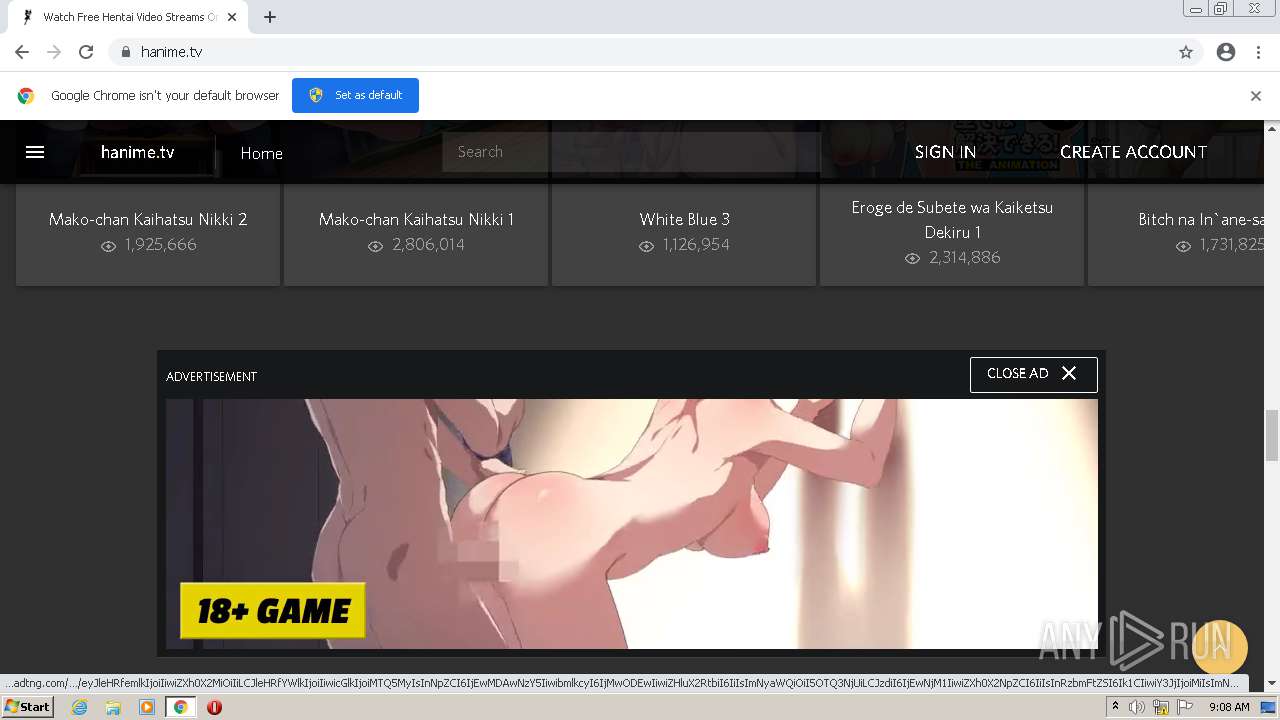Open the Windows Start menu
This screenshot has width=1280, height=720.
(x=28, y=707)
